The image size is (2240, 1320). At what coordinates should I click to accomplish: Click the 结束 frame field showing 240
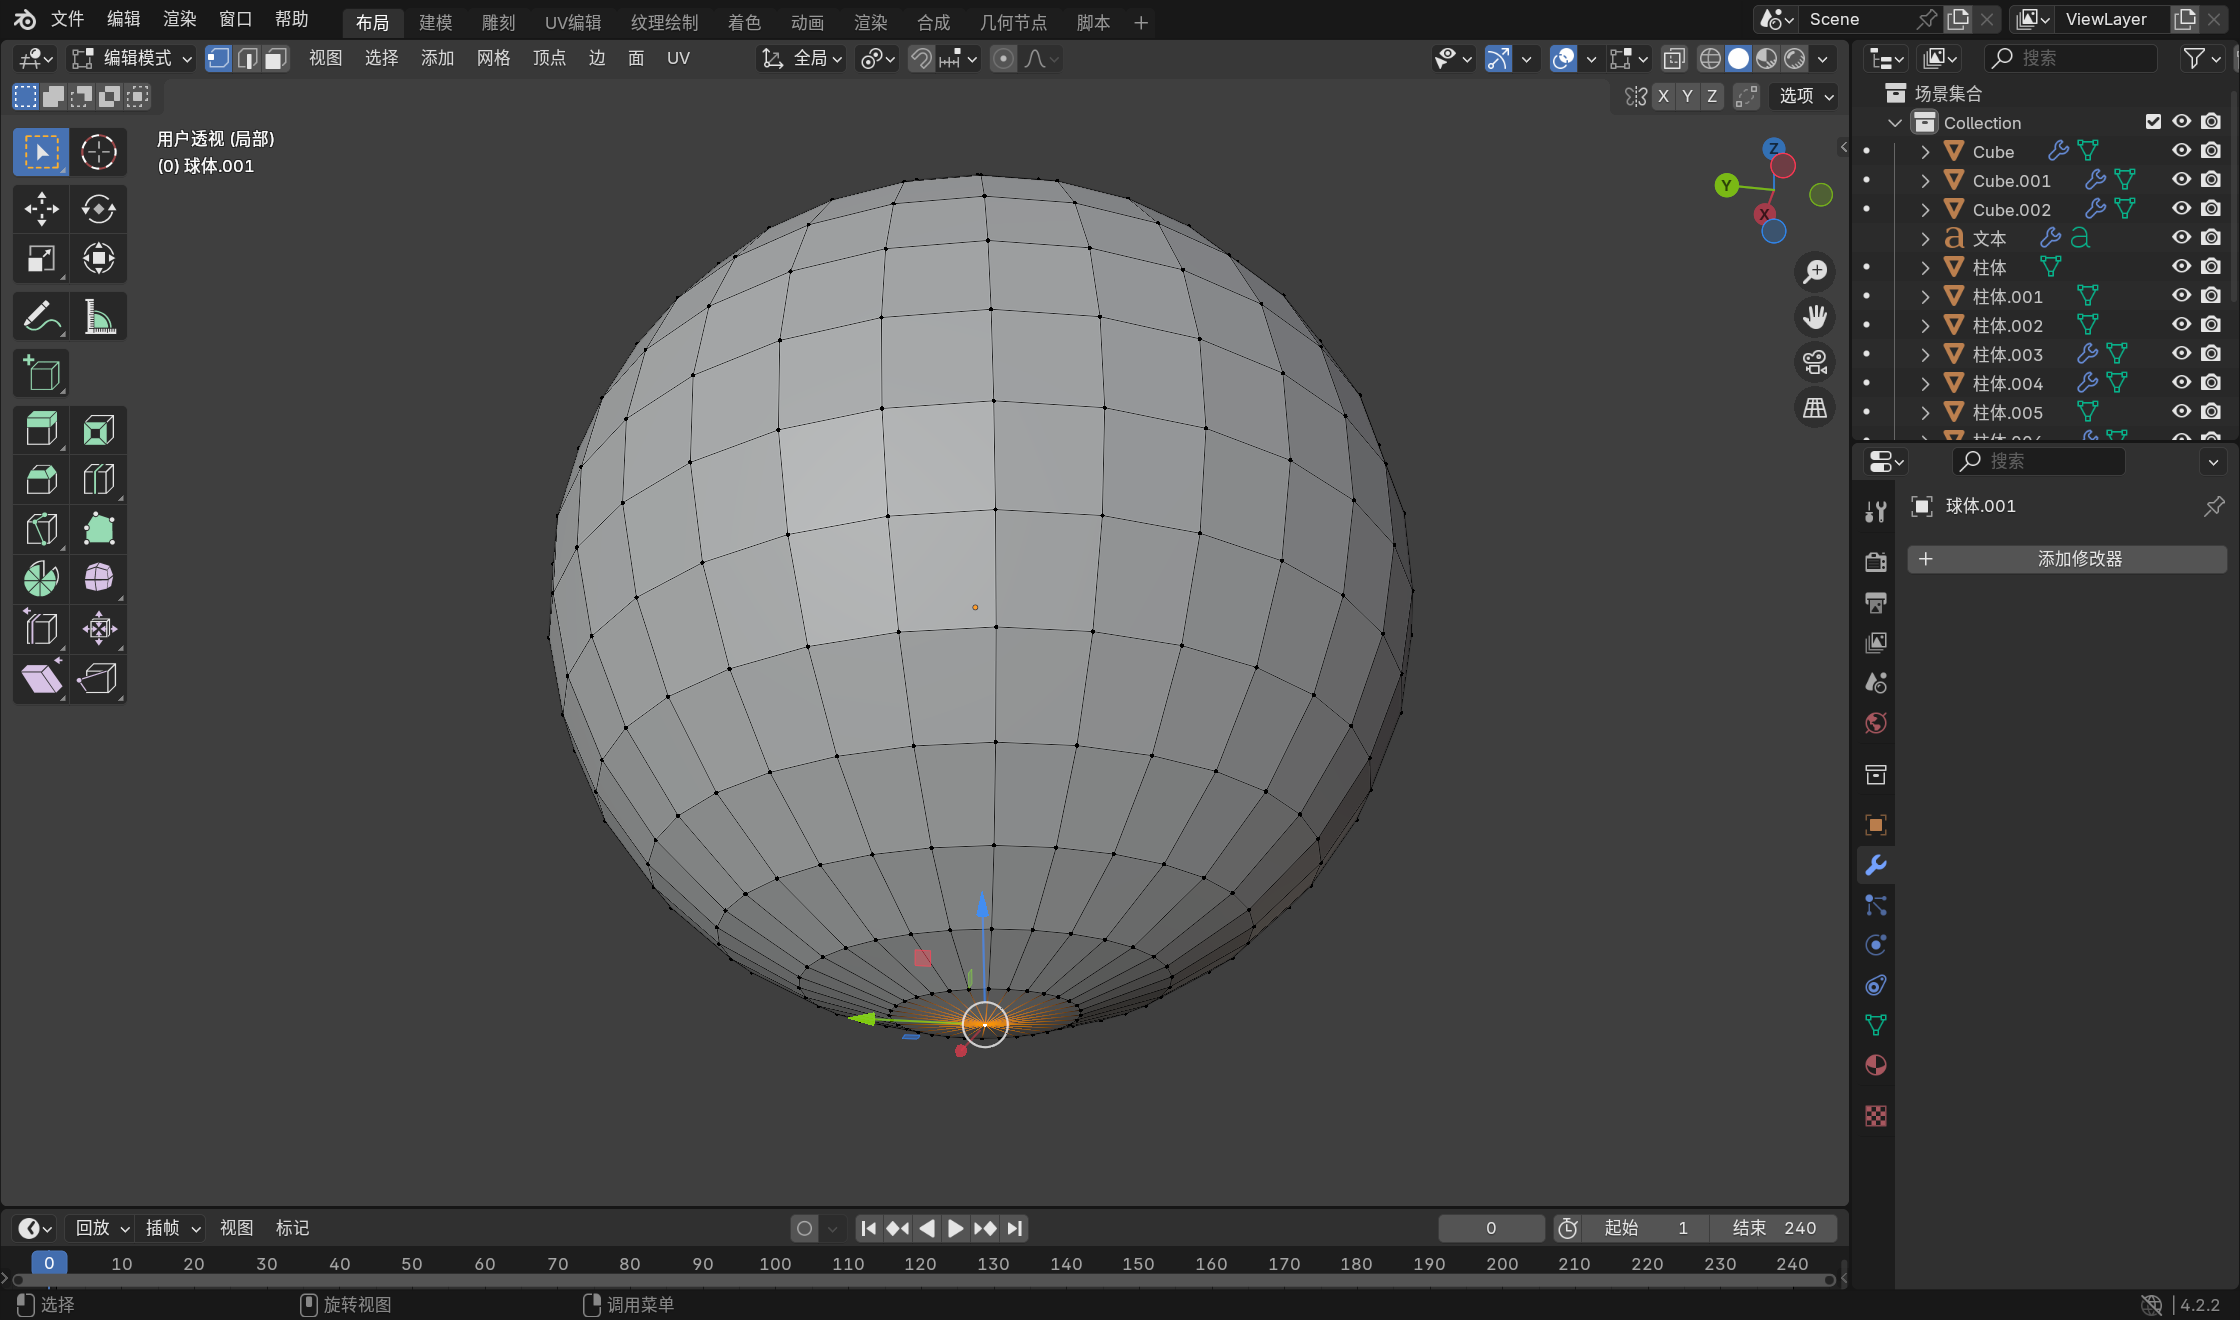tap(1774, 1228)
